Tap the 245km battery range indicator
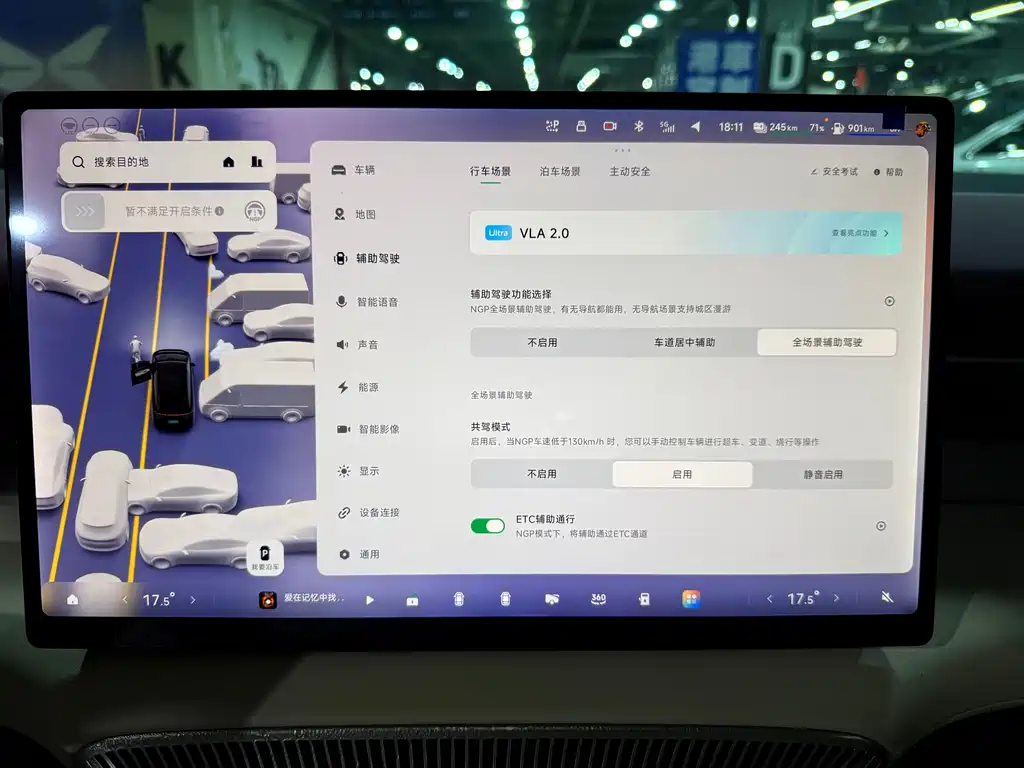This screenshot has height=768, width=1024. click(x=776, y=127)
